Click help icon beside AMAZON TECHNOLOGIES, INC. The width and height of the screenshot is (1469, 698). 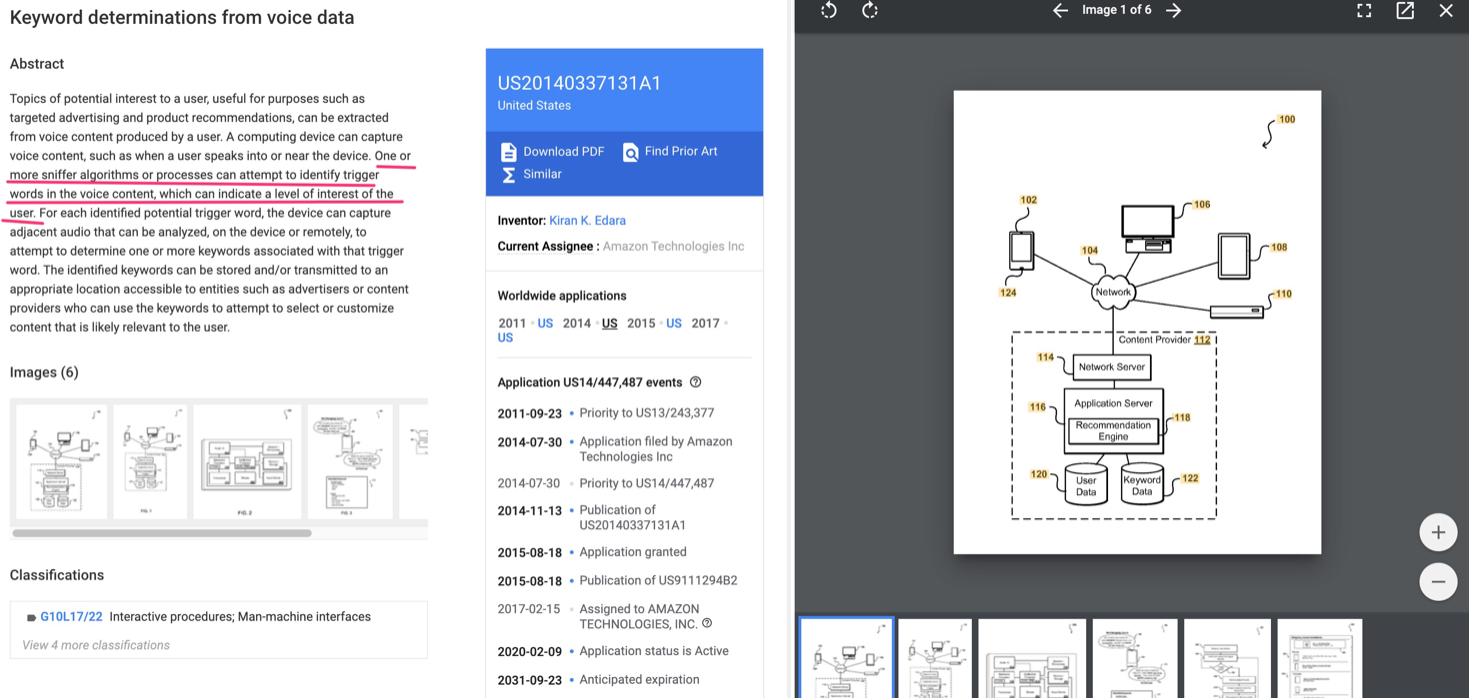(x=707, y=624)
